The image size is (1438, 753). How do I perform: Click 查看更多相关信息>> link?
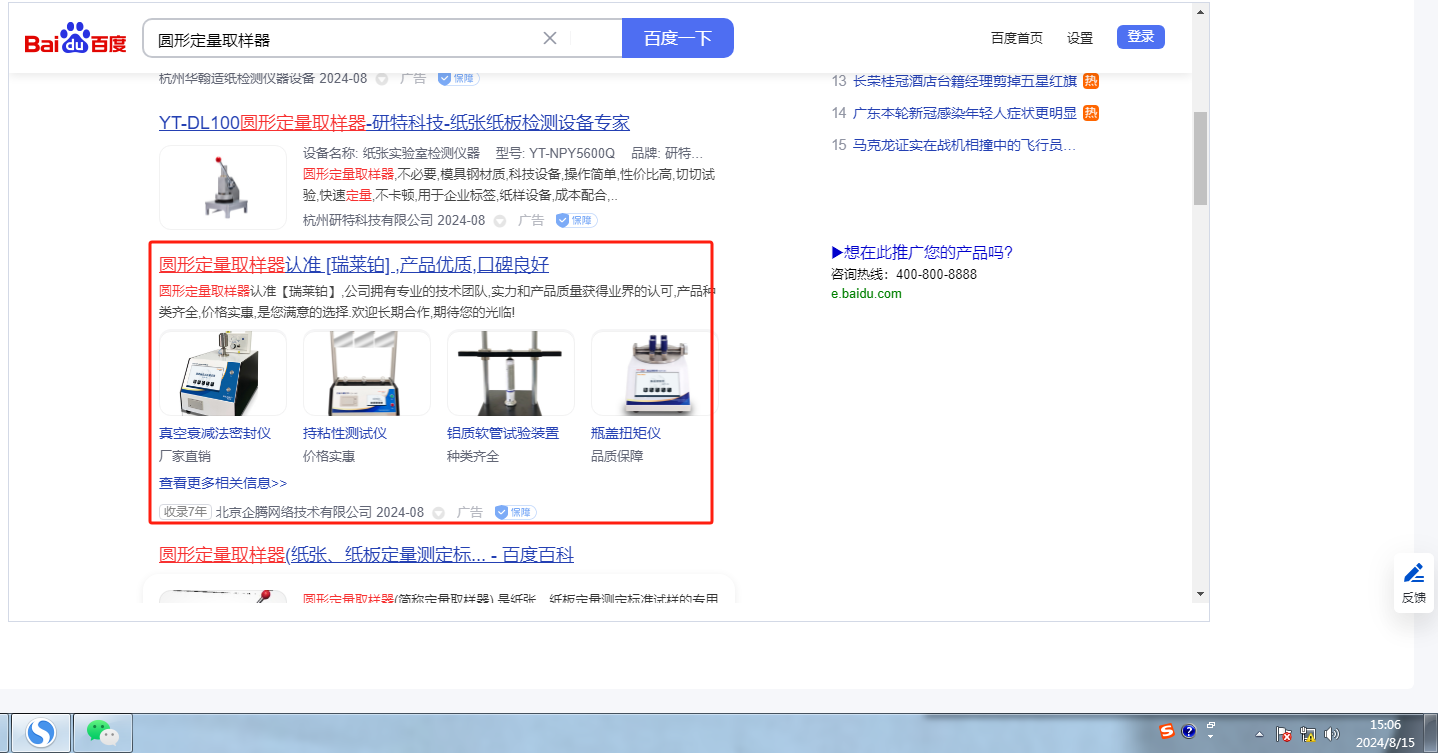[223, 483]
